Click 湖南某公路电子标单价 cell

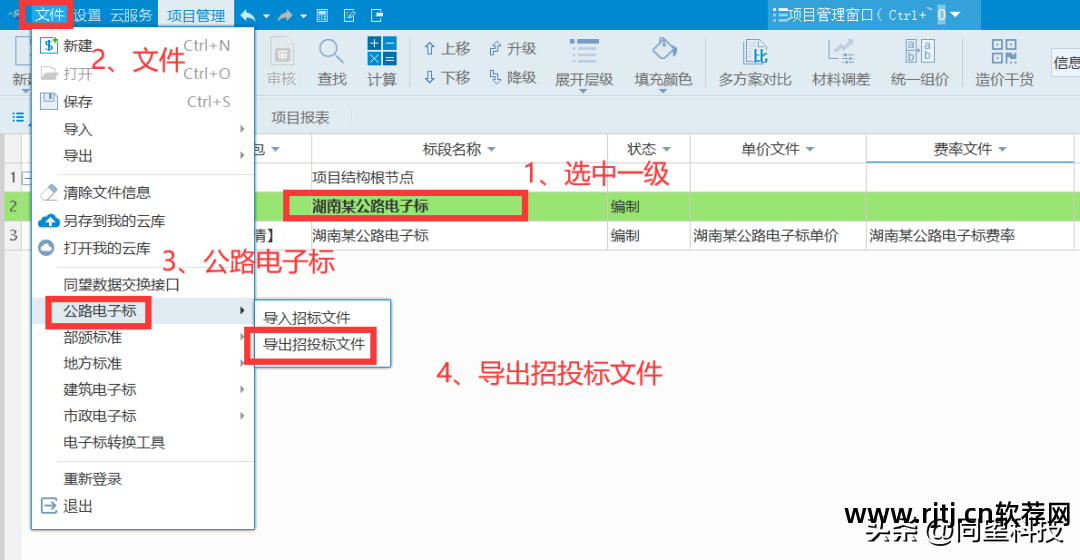click(x=778, y=236)
